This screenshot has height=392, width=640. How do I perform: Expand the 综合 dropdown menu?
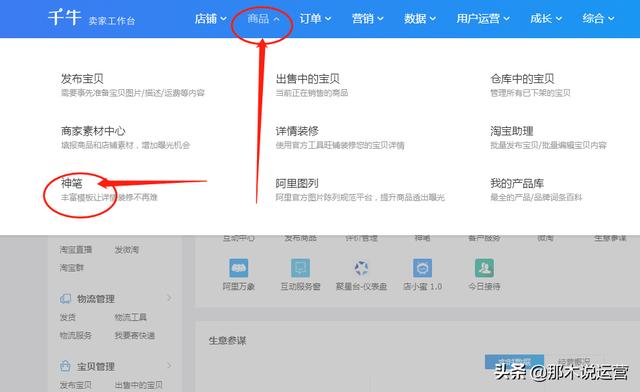tap(598, 18)
